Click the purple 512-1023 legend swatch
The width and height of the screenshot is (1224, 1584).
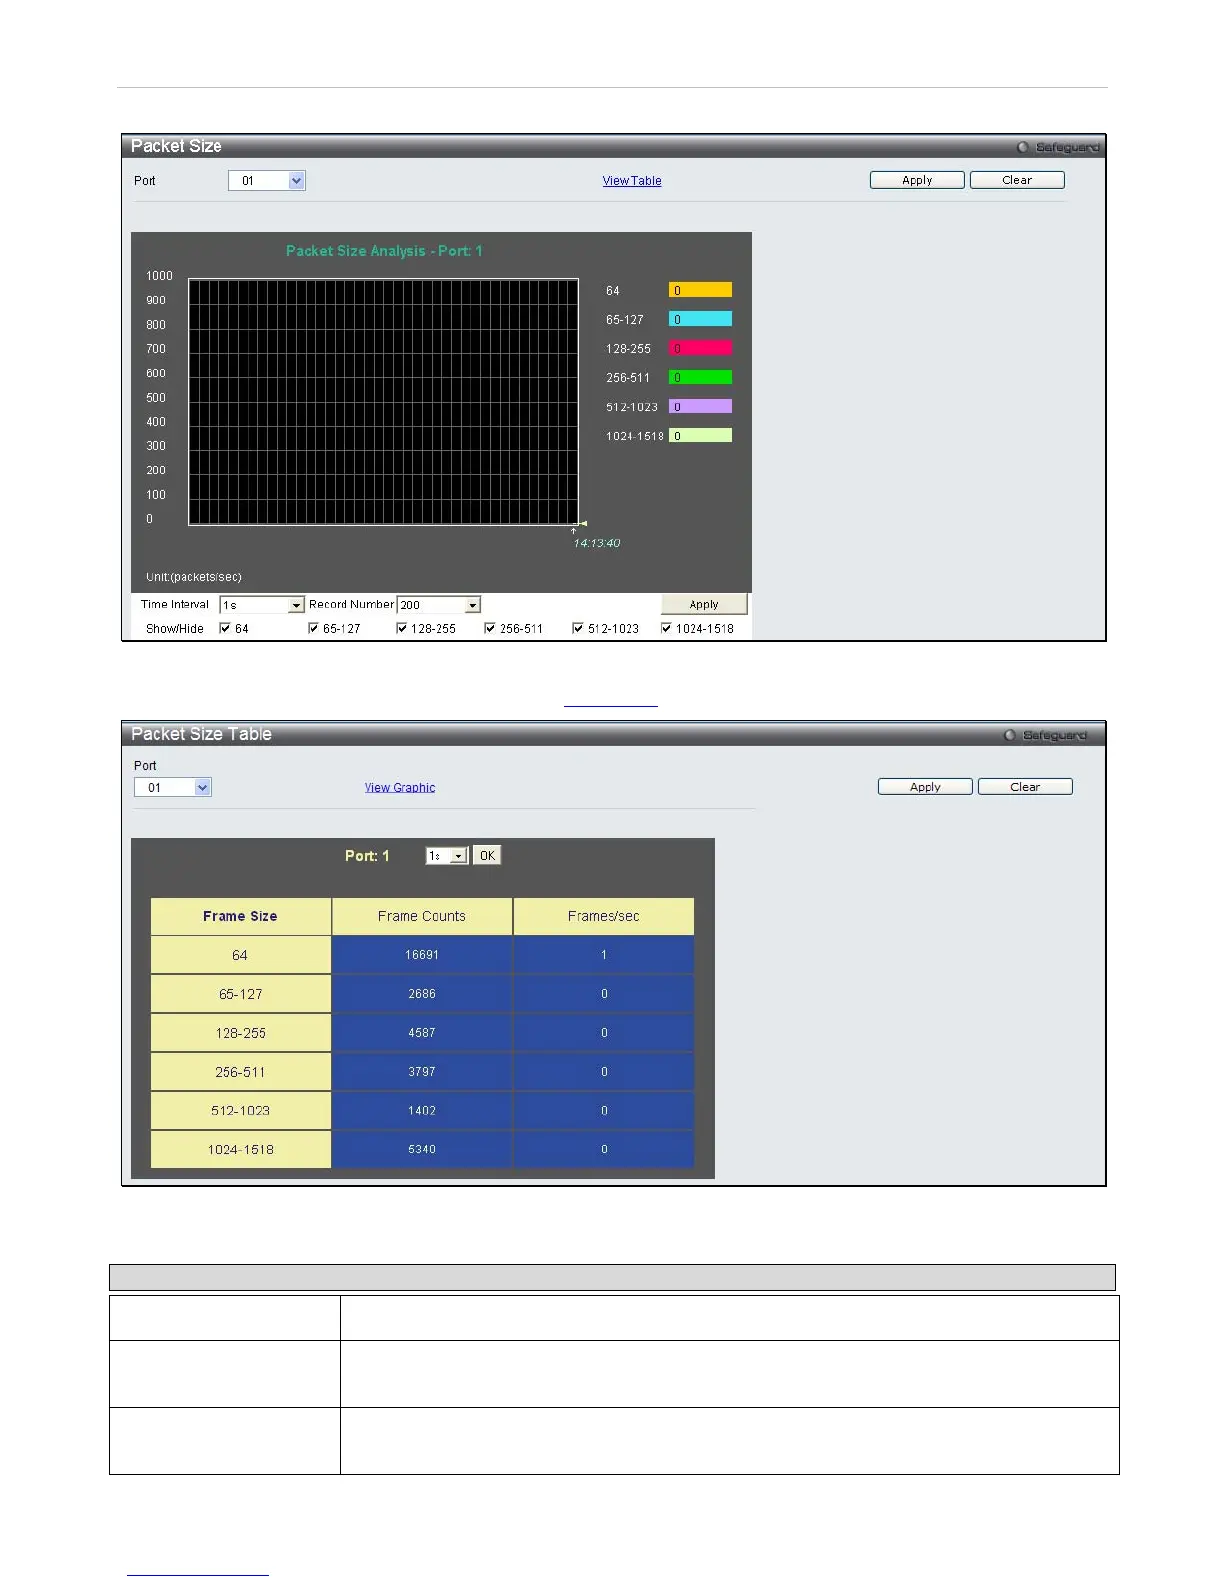tap(700, 406)
